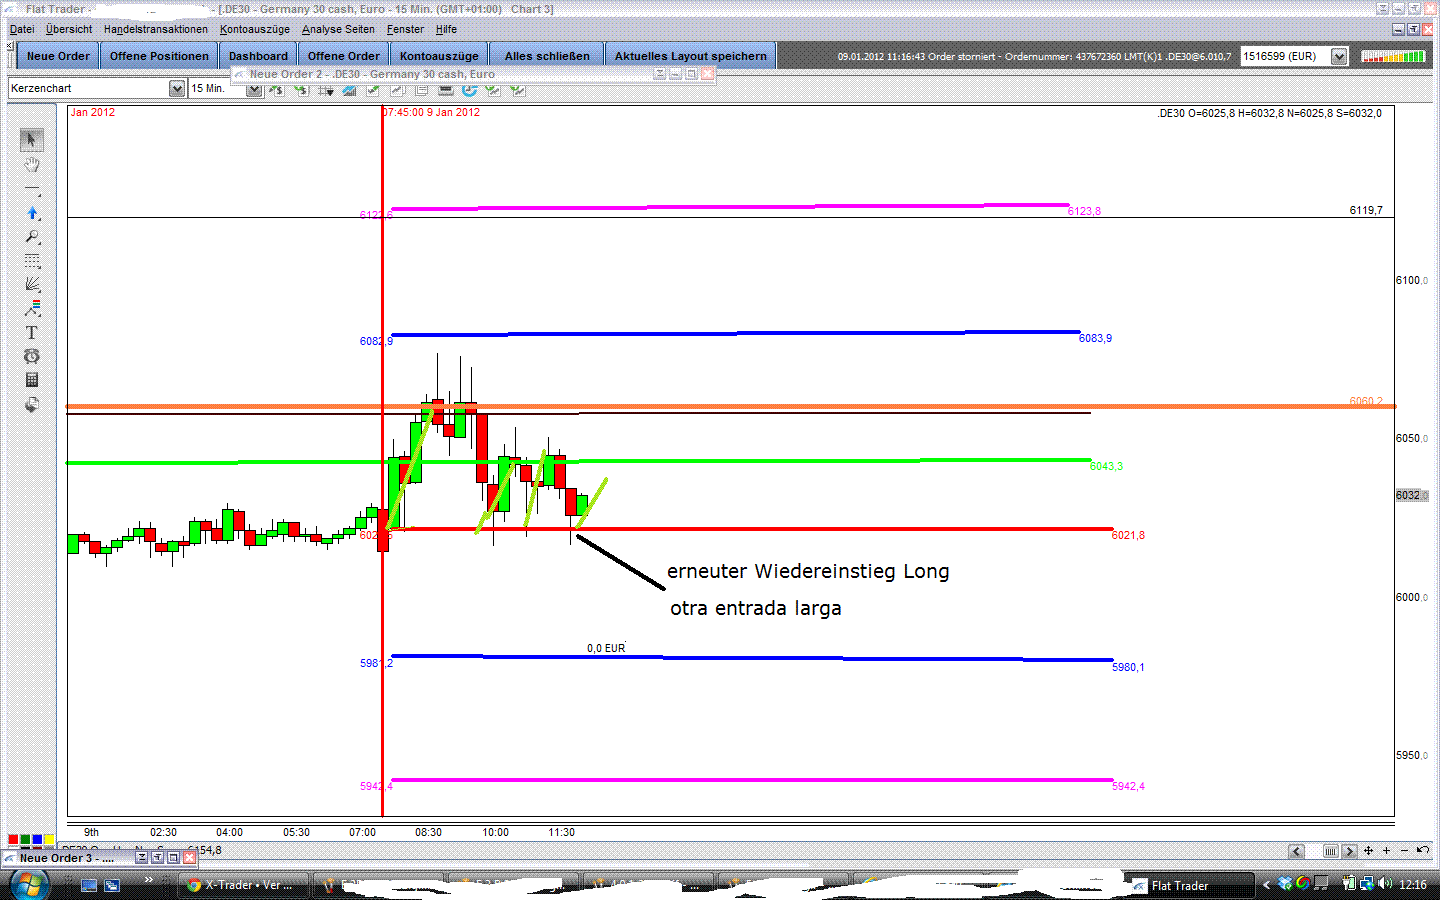Click the Offene Positionen button

159,56
